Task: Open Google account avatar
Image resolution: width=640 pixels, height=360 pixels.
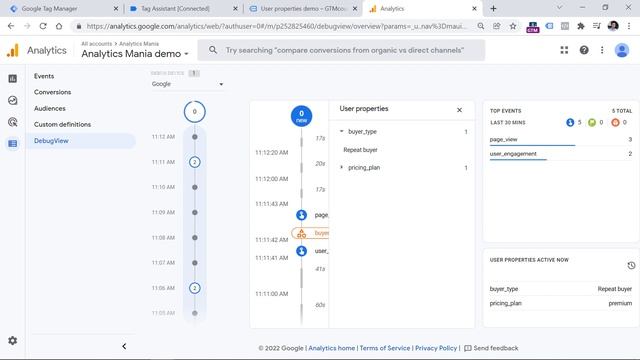Action: [x=622, y=50]
